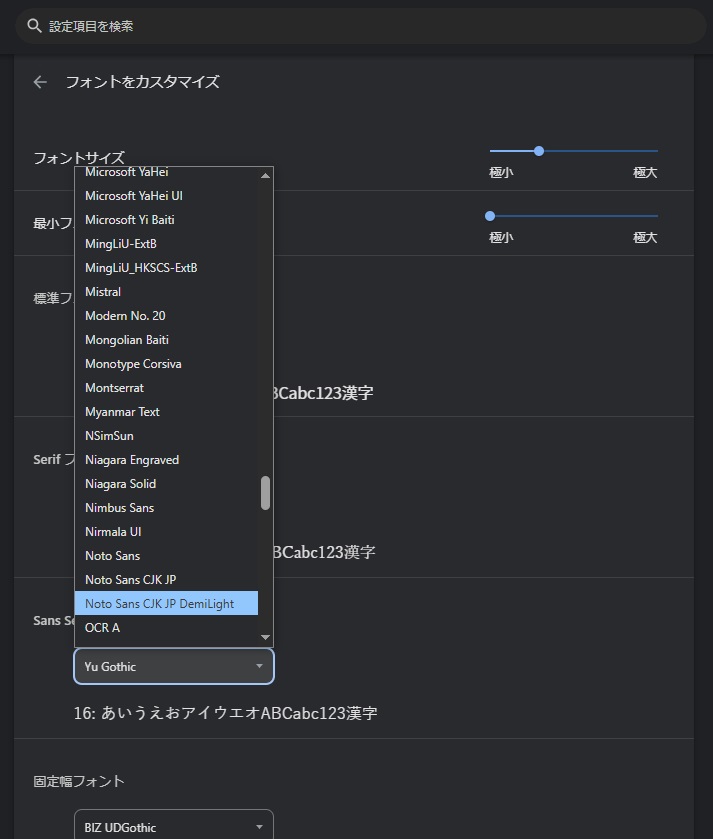Select Nirmala UI font option
713x839 pixels.
166,532
